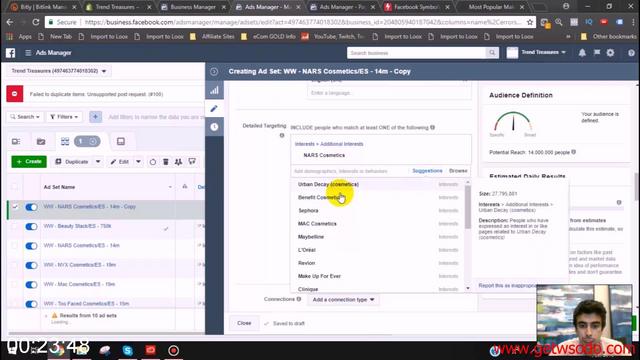This screenshot has height=360, width=640.
Task: Click the Add demographics, interests or behaviors field
Action: pos(350,171)
